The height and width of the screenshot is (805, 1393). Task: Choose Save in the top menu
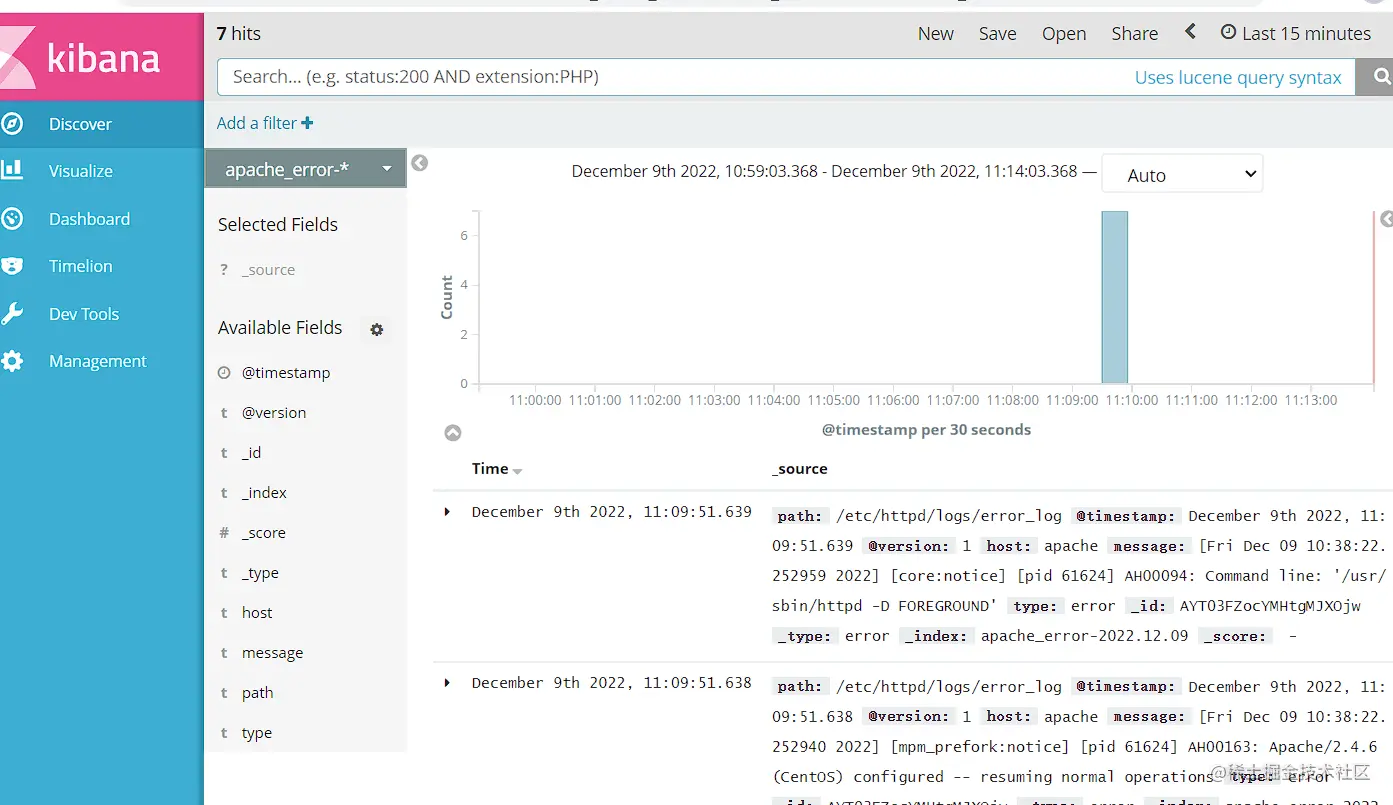pyautogui.click(x=998, y=34)
